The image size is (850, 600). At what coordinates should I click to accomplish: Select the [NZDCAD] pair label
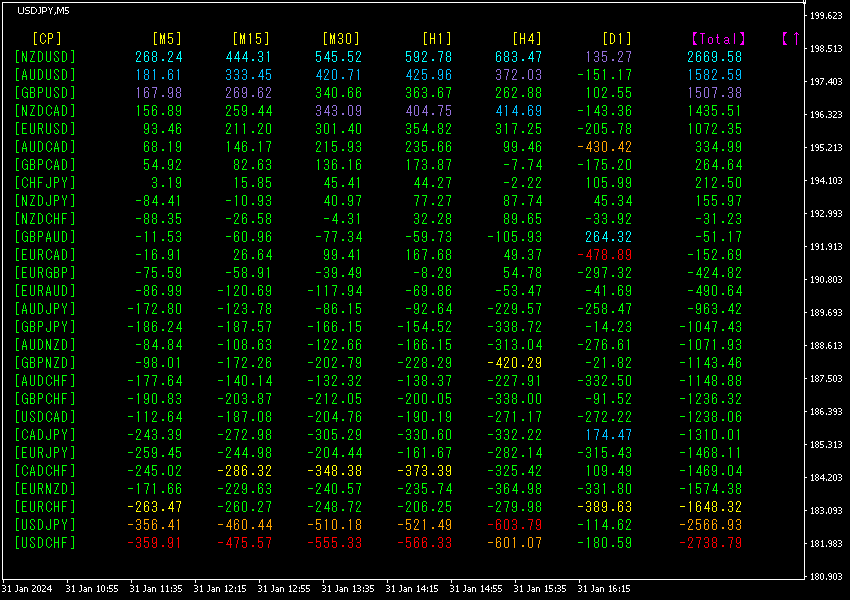pos(45,111)
